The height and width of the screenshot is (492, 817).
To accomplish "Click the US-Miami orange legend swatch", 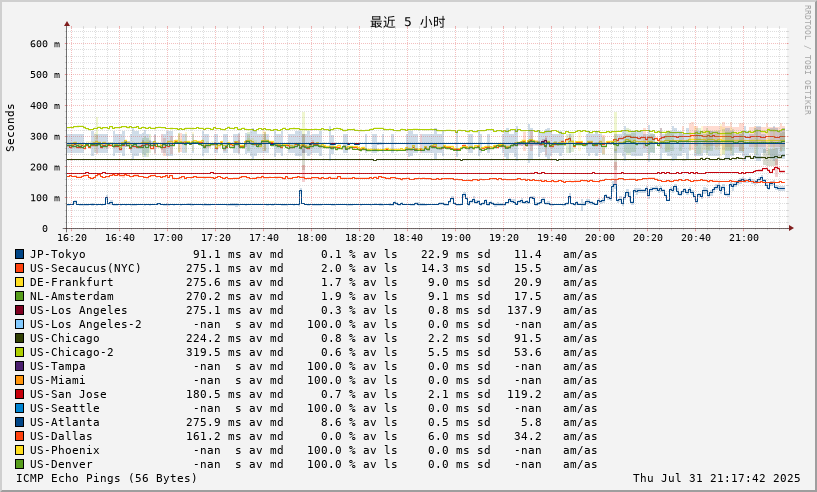I will point(19,380).
